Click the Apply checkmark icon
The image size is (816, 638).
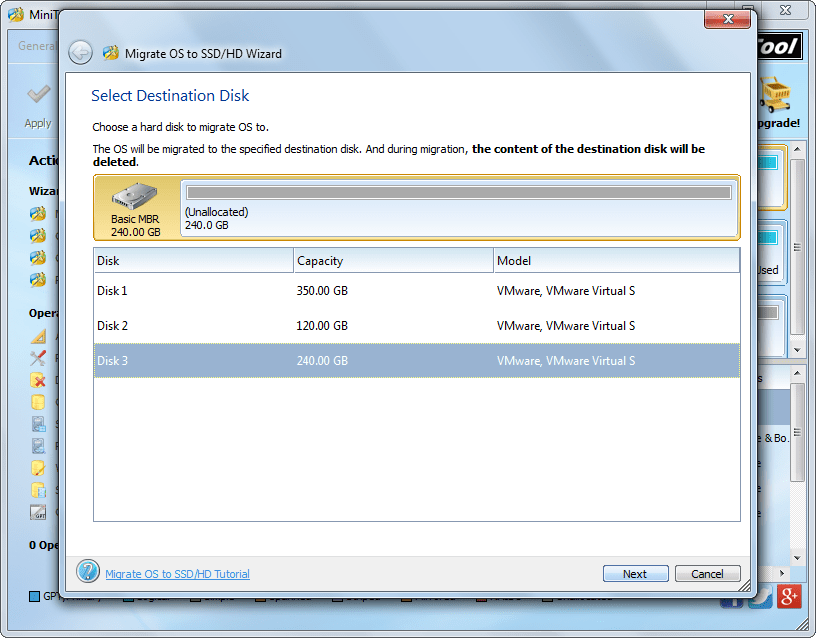(x=37, y=95)
